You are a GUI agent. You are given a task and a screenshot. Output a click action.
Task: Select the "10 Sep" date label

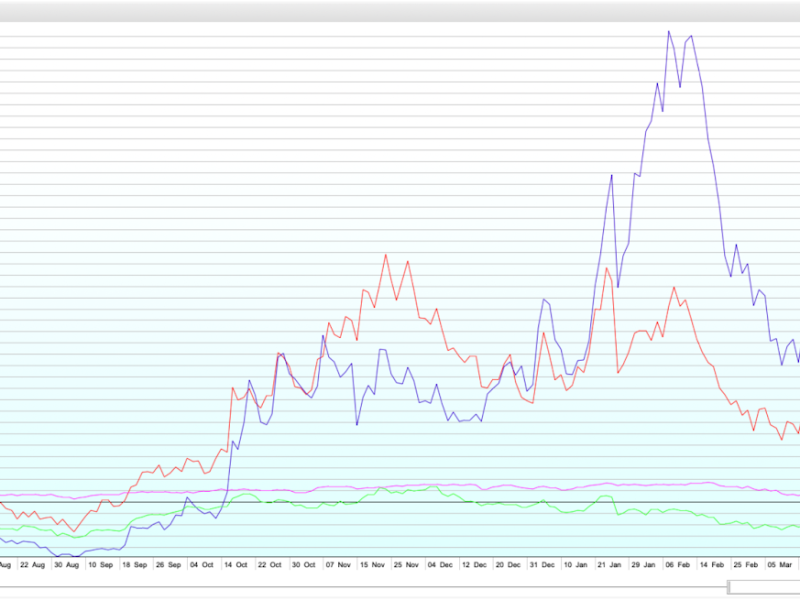101,565
